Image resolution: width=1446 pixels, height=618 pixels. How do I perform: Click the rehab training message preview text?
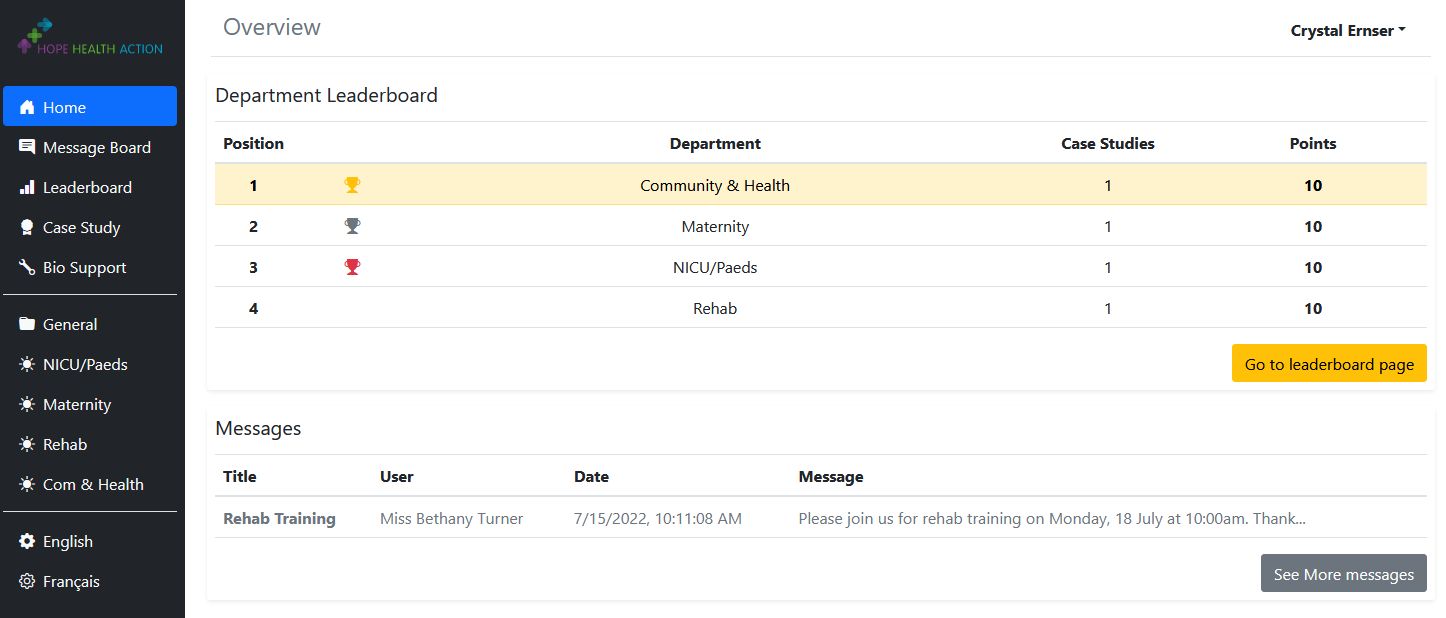1052,518
